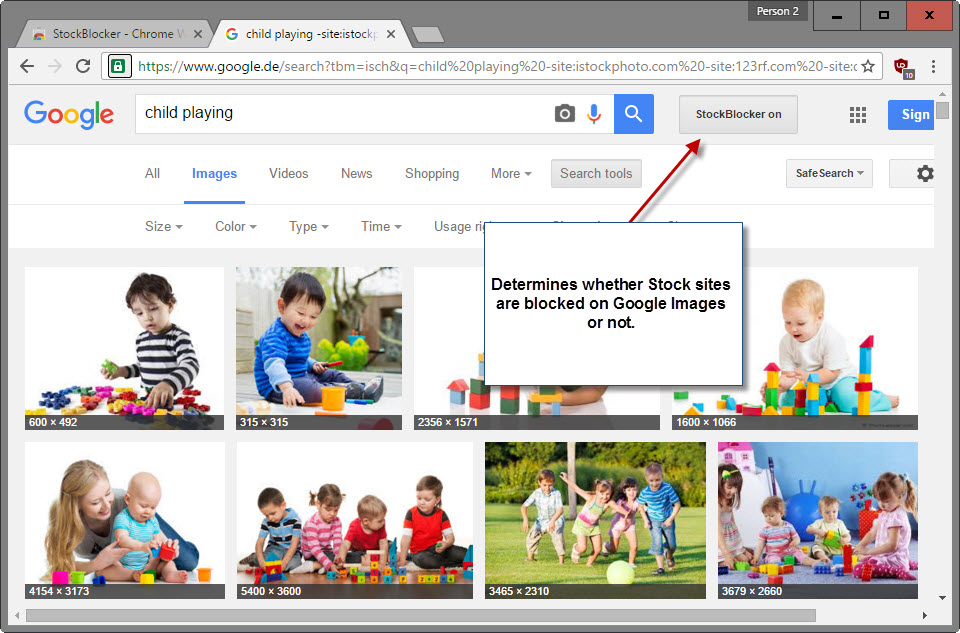960x633 pixels.
Task: Toggle the StockBlocker on button
Action: tap(738, 114)
